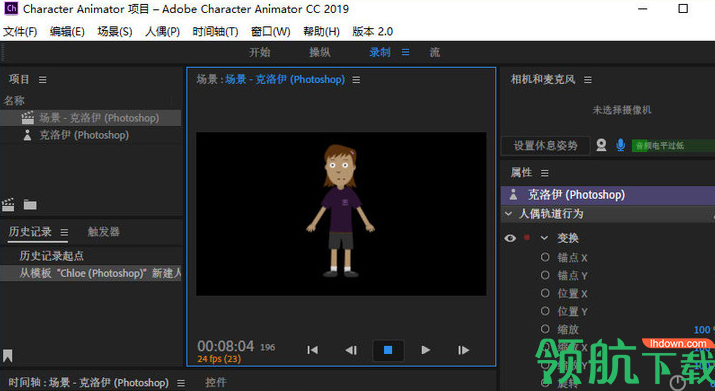
Task: Click the timecode 00:08:04
Action: click(225, 346)
